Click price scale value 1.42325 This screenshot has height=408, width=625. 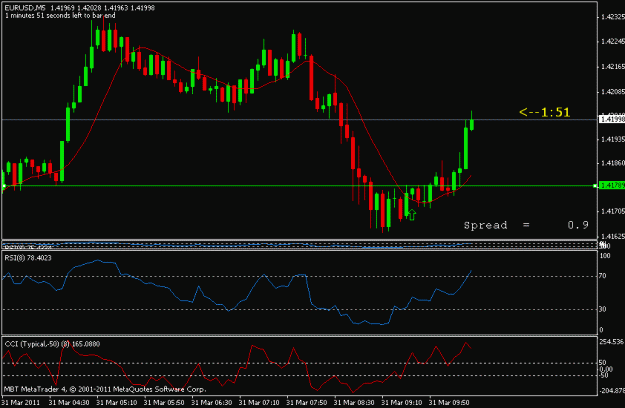(613, 17)
